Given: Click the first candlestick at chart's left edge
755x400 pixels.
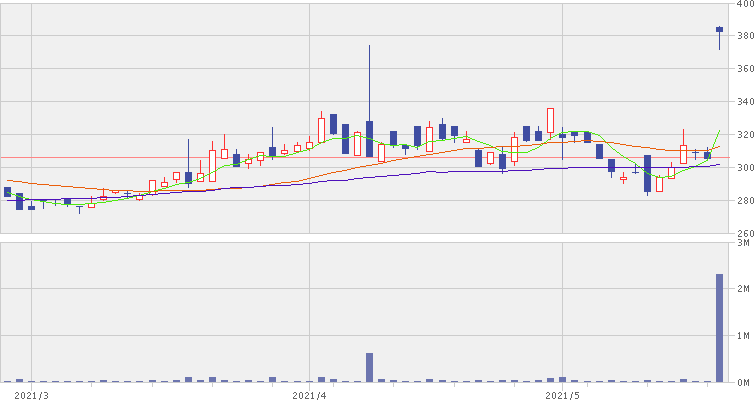Looking at the screenshot, I should coord(7,192).
